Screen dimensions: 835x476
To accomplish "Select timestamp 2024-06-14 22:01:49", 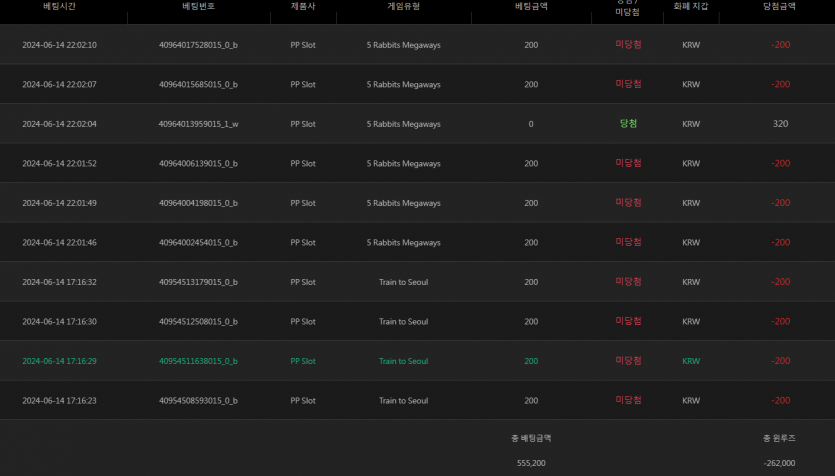I will pos(60,203).
